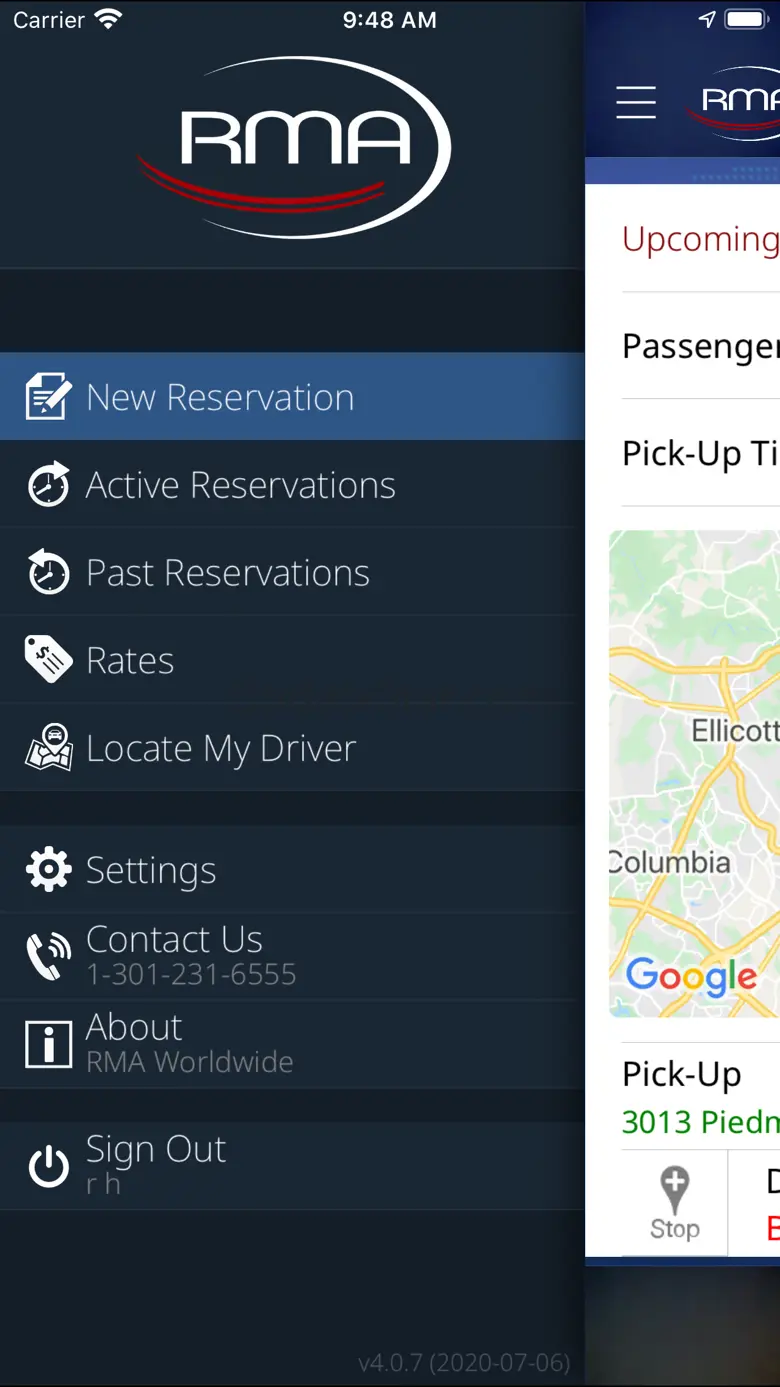Tap the Settings gear icon
The image size is (780, 1387).
click(x=48, y=870)
